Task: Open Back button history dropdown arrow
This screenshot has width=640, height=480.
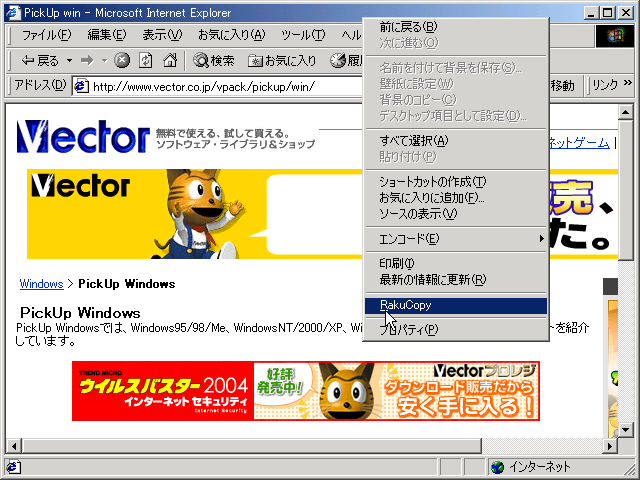Action: click(x=69, y=61)
